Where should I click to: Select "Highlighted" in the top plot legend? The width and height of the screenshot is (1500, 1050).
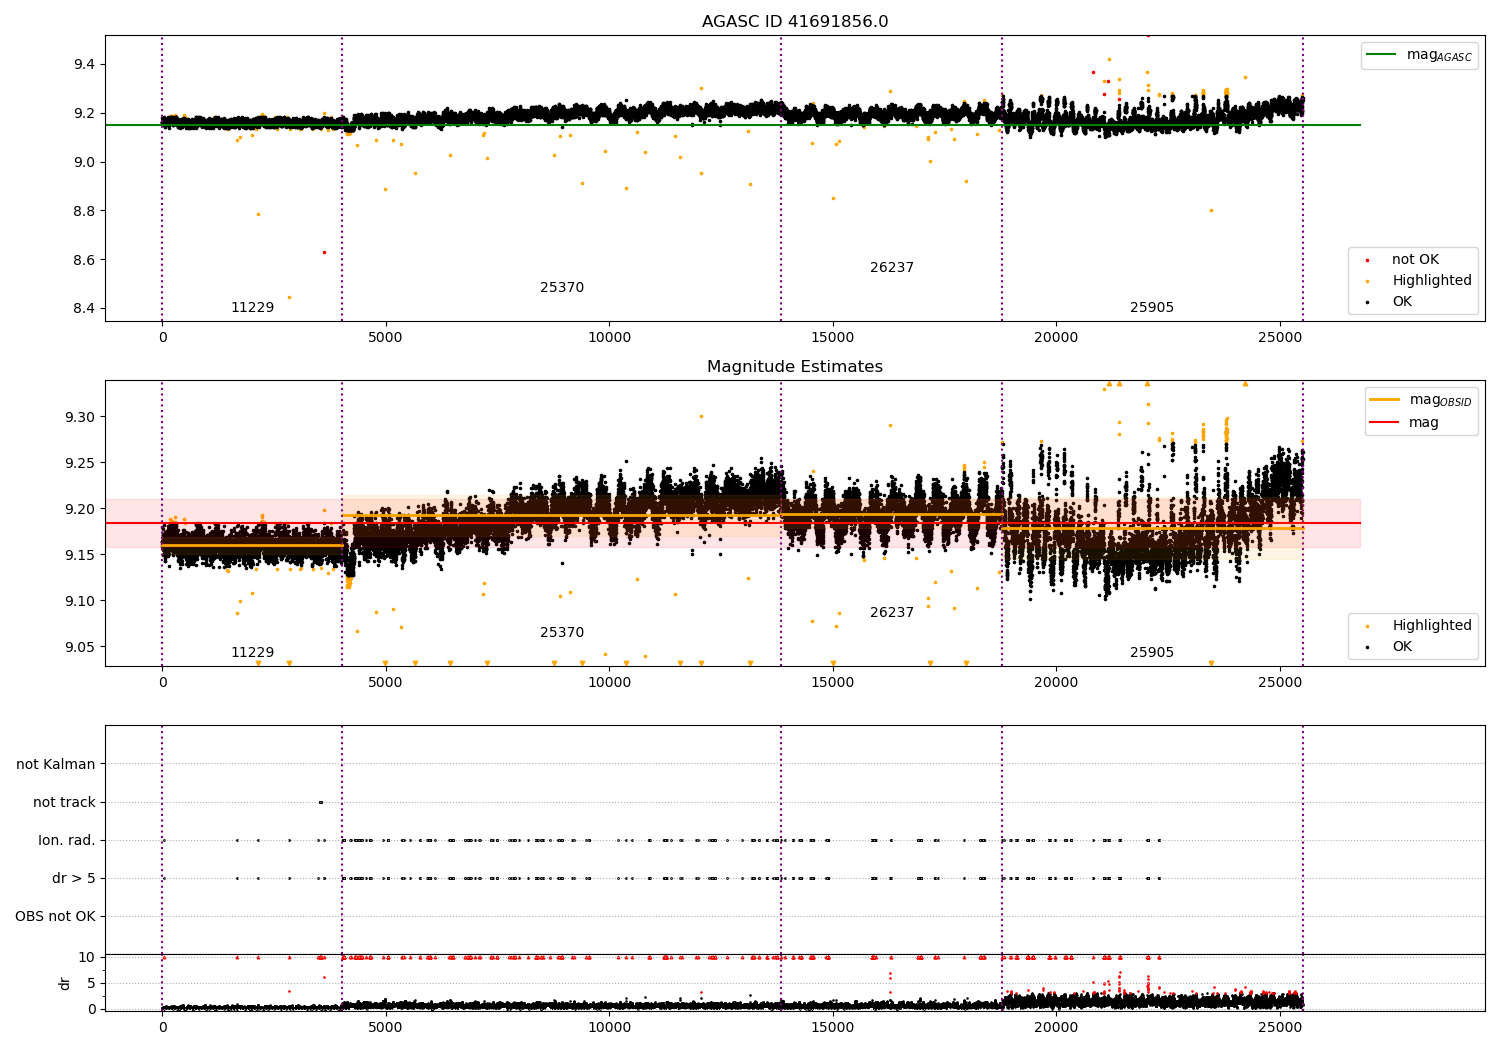1432,280
